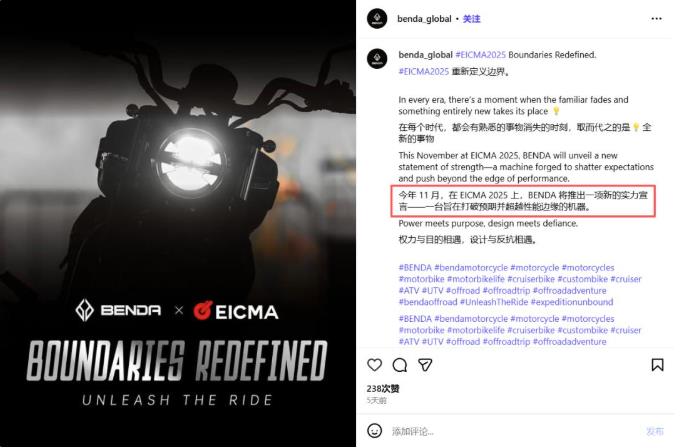Open the Boundaries Redefined post image
The image size is (687, 448).
[x=178, y=223]
